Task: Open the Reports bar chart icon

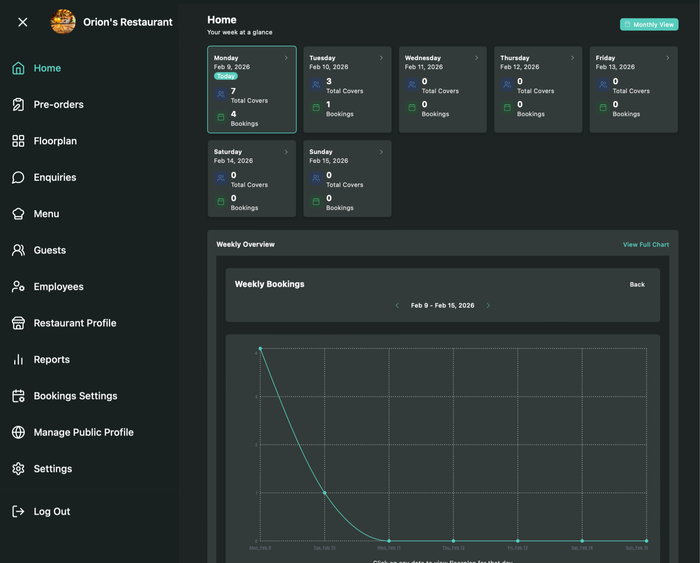Action: (x=18, y=360)
